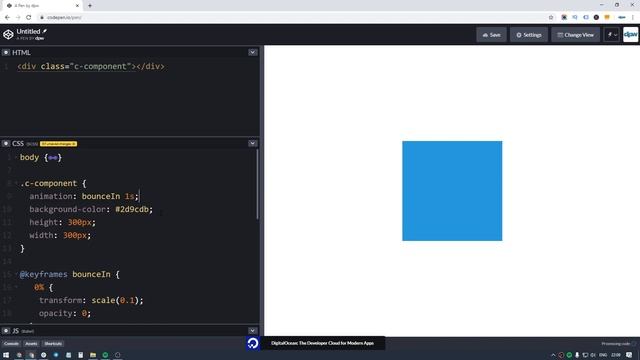
Task: Save the pen
Action: click(x=491, y=35)
